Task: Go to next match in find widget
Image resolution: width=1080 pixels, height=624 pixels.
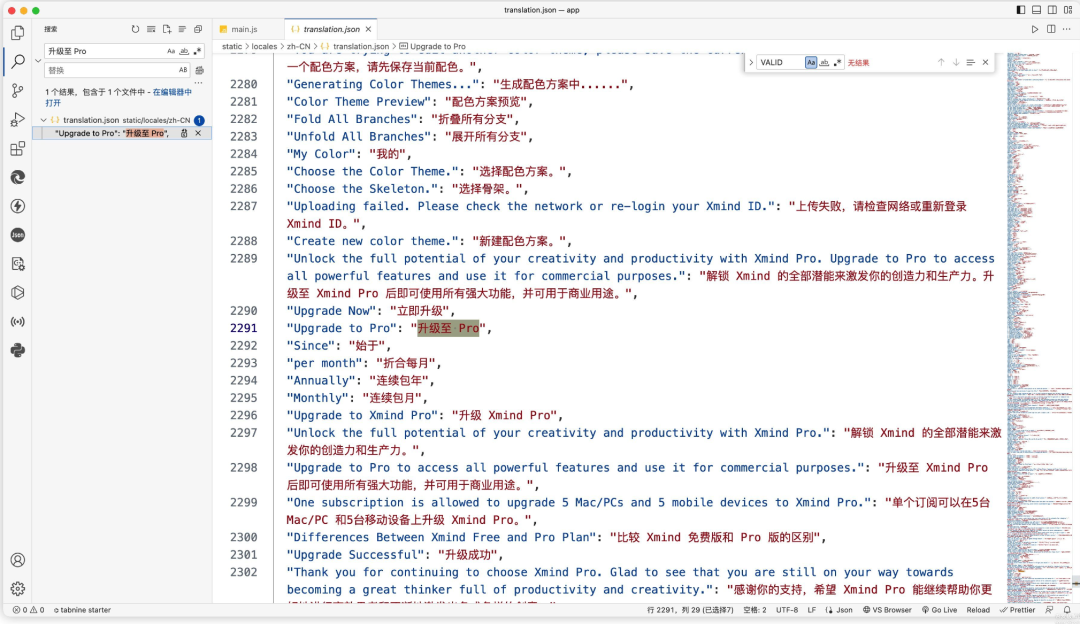Action: pyautogui.click(x=956, y=62)
